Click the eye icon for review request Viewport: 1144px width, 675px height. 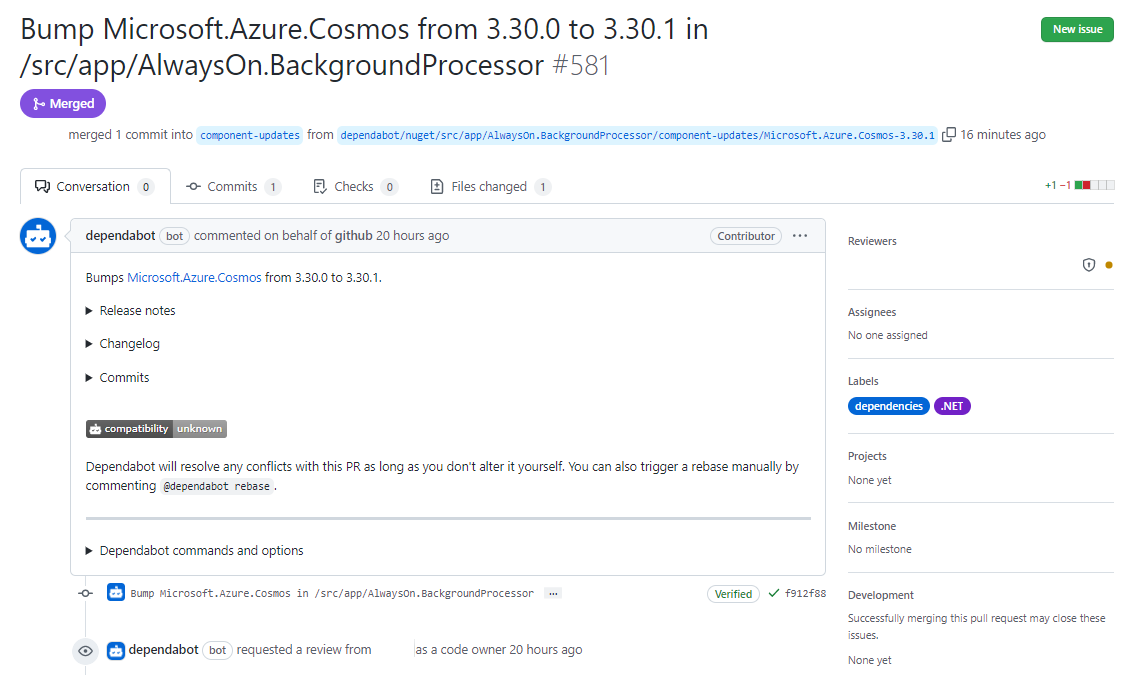click(x=86, y=650)
